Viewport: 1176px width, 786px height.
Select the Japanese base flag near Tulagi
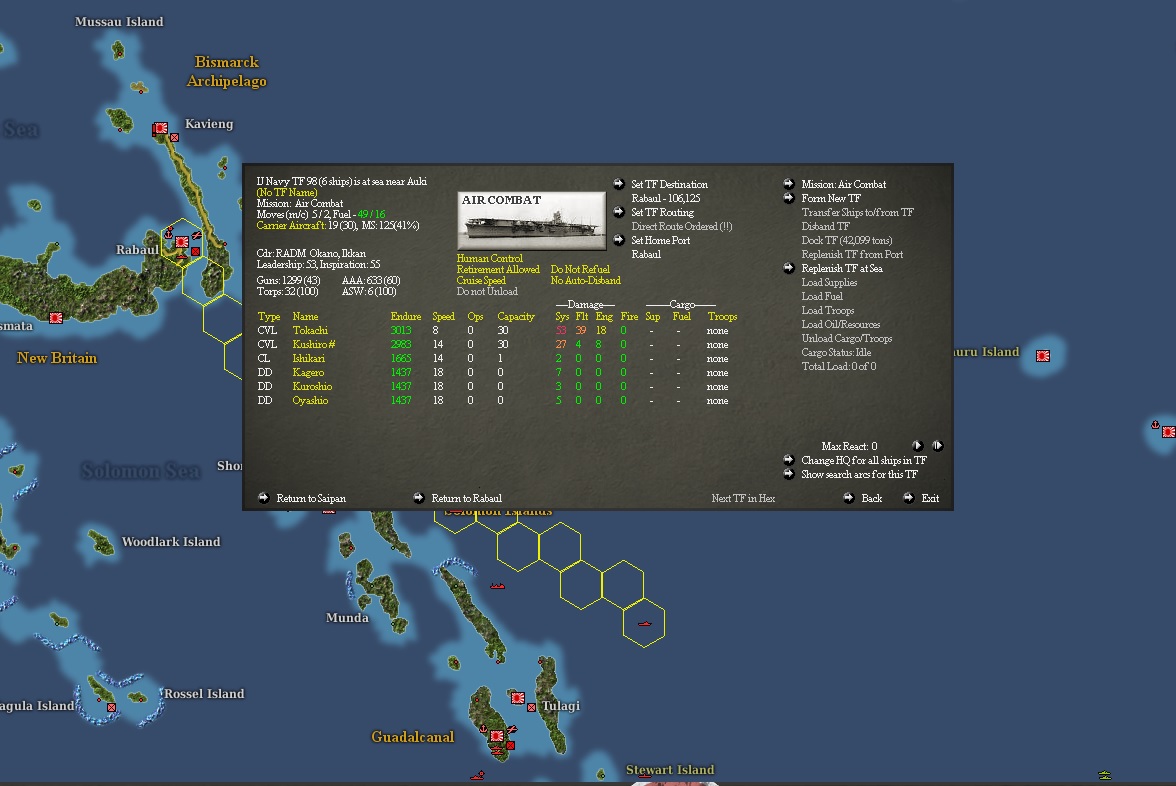[518, 698]
